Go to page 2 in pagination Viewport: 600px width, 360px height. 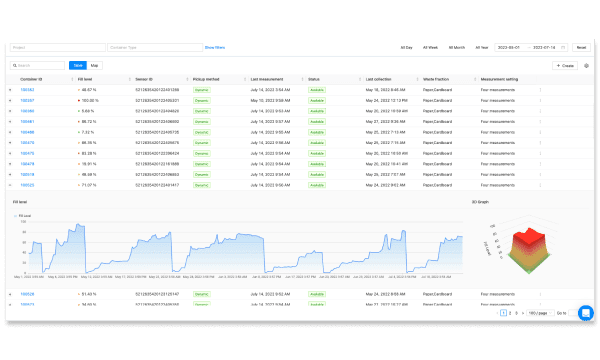coord(510,313)
